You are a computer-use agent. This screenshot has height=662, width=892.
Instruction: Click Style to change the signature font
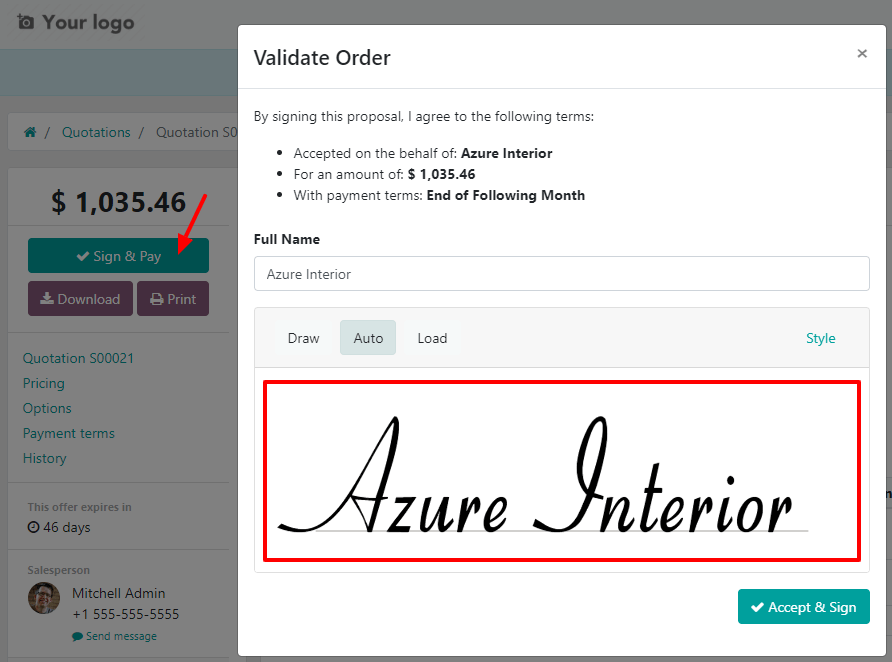[x=820, y=338]
